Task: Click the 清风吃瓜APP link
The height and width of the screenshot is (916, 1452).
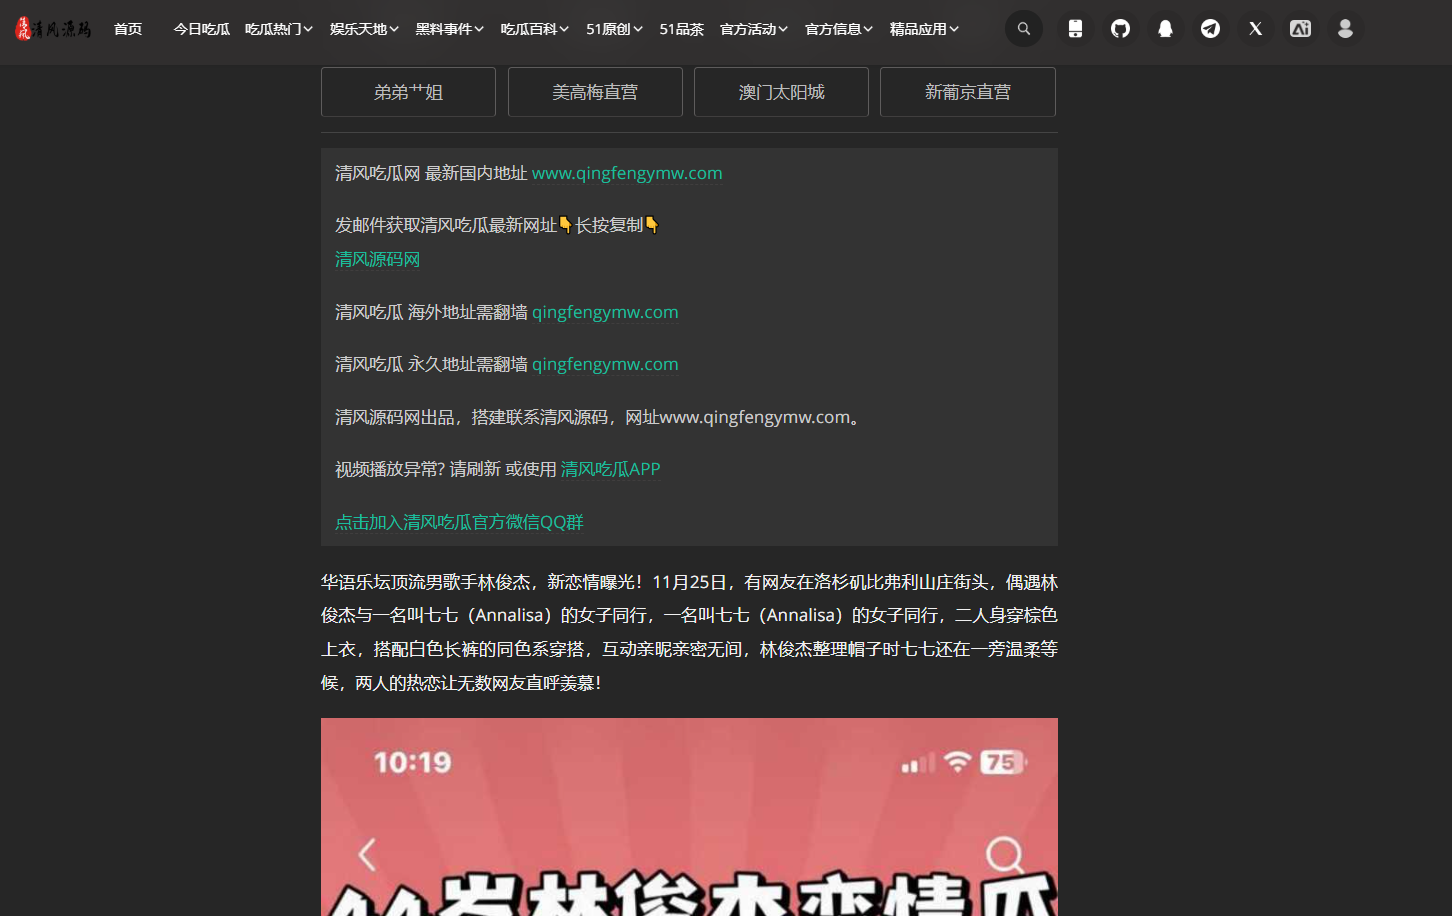Action: click(x=610, y=469)
